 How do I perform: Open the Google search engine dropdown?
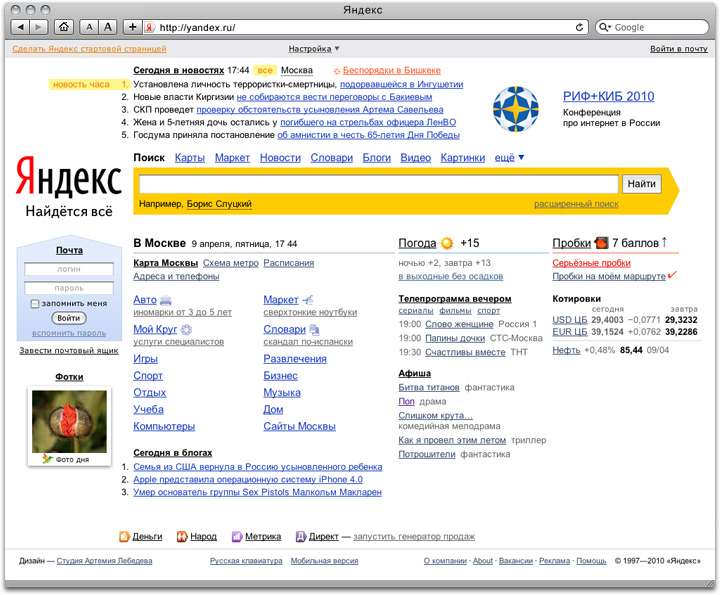point(605,27)
